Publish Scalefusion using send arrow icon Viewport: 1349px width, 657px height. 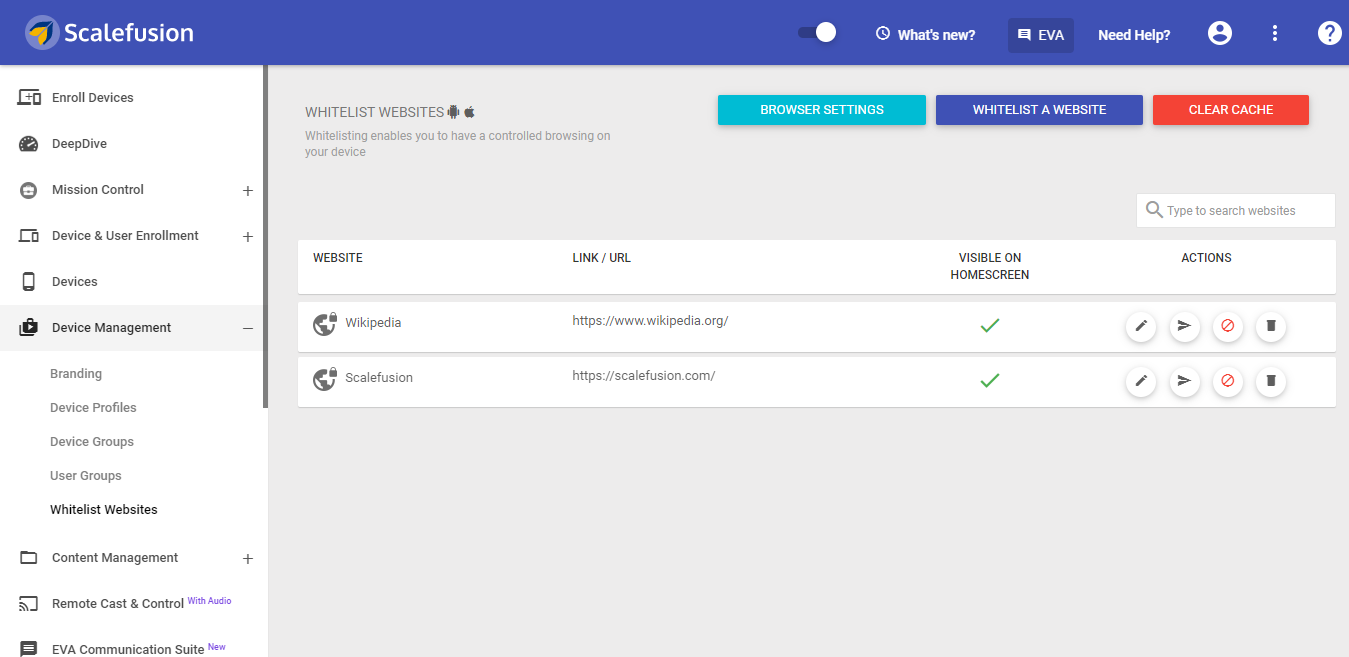[x=1184, y=381]
